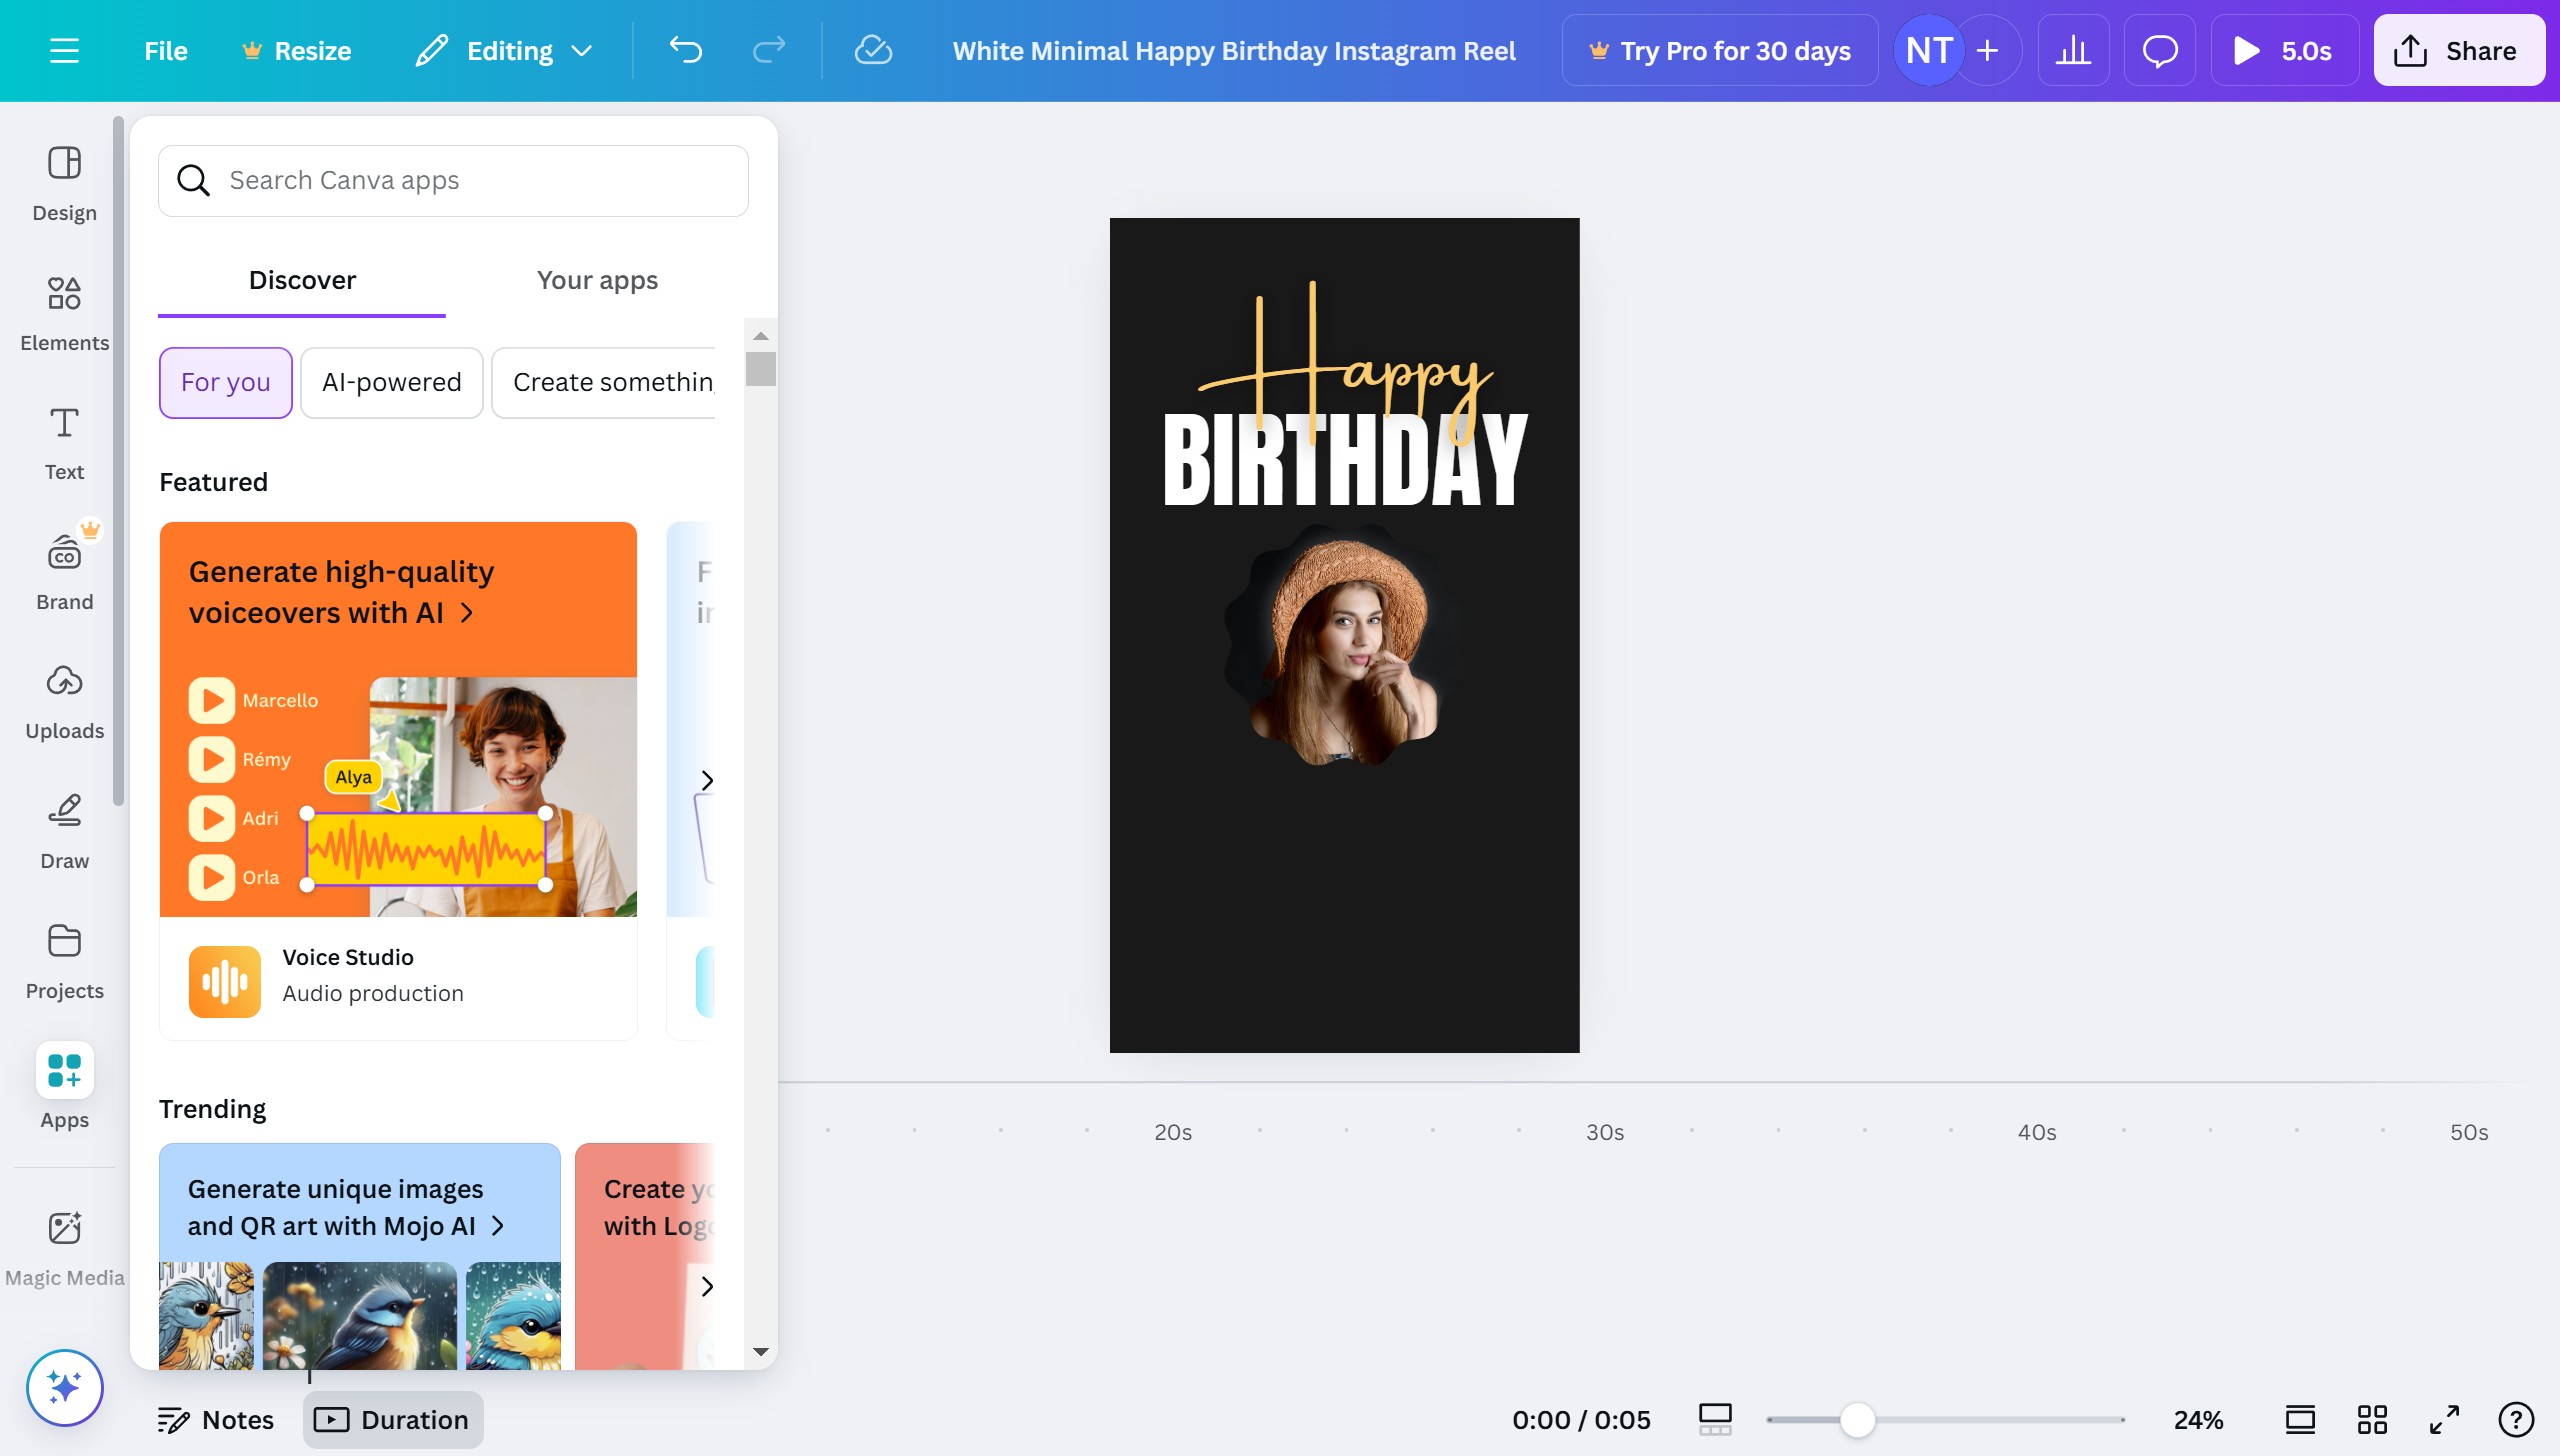Click the Share button
This screenshot has height=1456, width=2560.
(2458, 50)
